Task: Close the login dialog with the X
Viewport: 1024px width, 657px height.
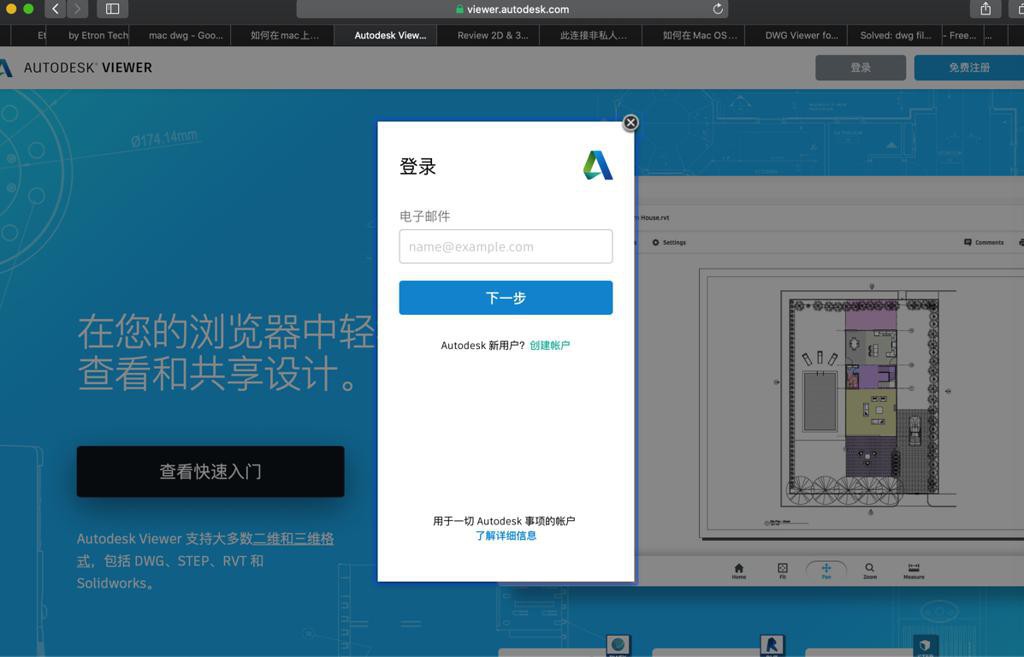Action: (630, 123)
